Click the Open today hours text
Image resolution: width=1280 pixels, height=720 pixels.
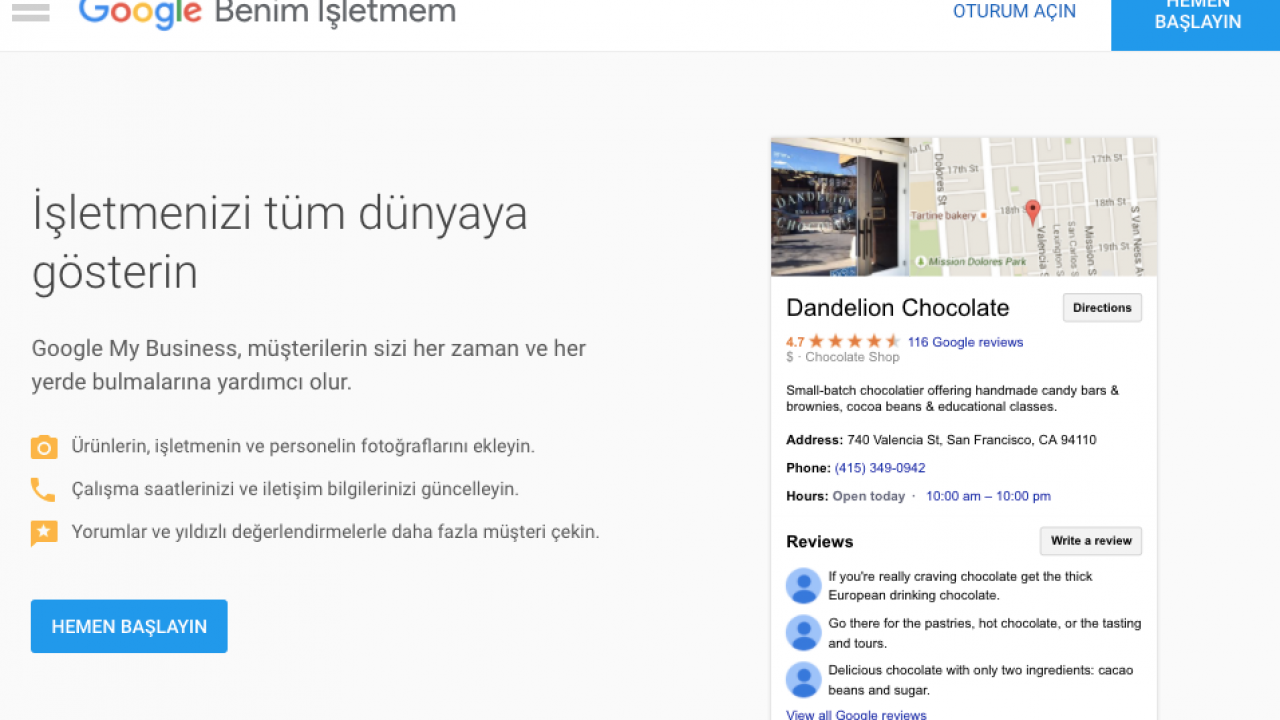[869, 496]
